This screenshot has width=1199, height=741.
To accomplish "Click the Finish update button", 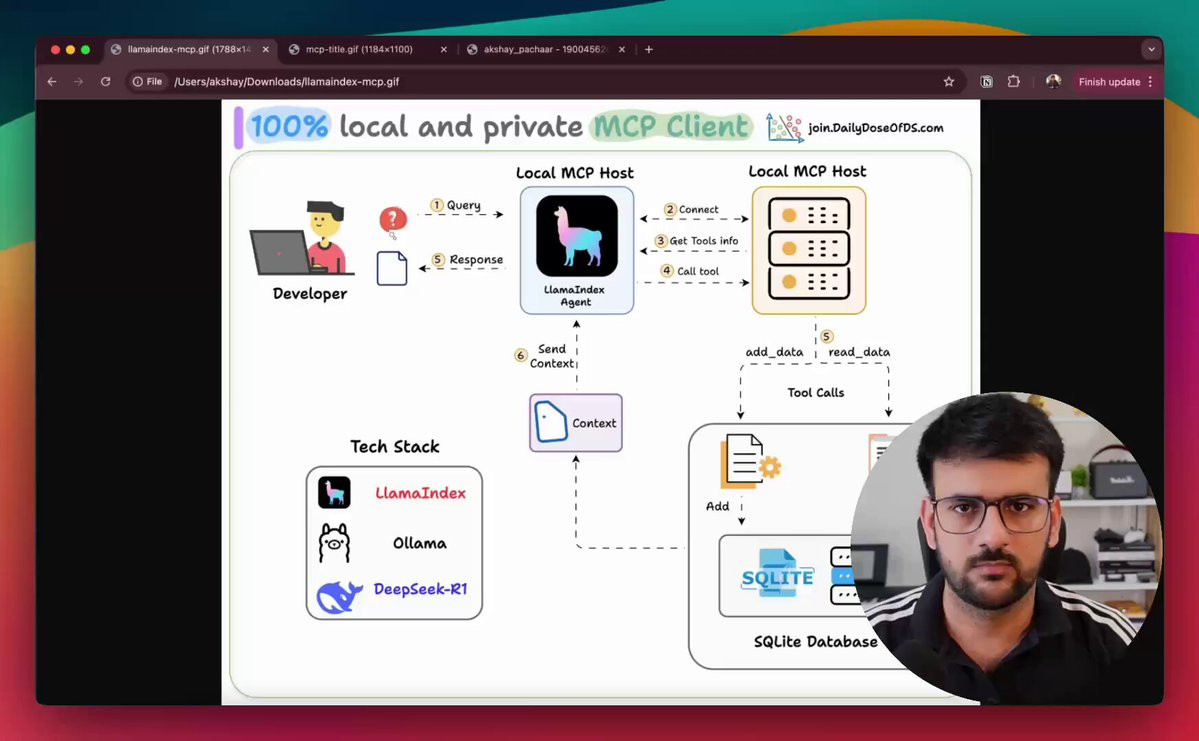I will (1109, 82).
